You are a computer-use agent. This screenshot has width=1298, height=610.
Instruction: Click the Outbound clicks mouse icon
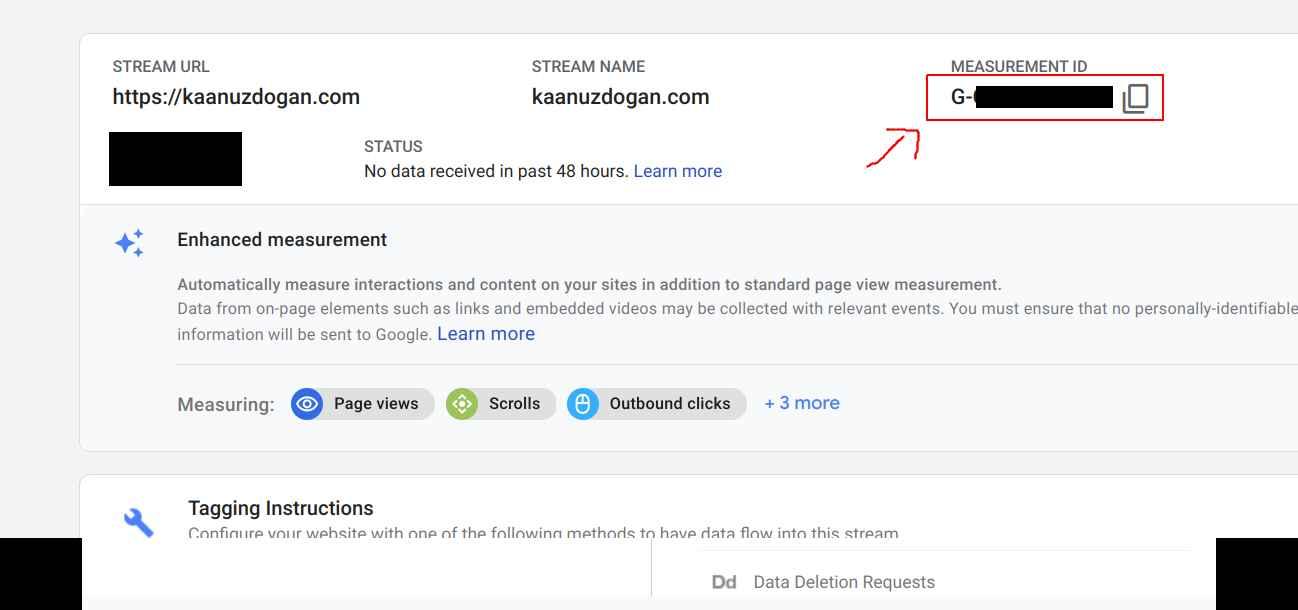pos(583,404)
